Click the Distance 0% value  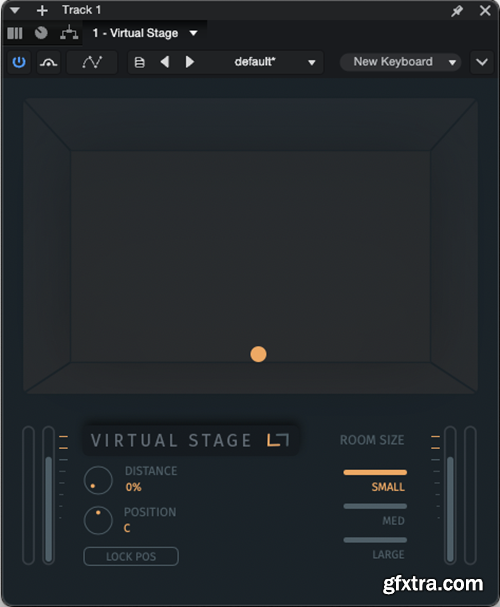pyautogui.click(x=133, y=487)
